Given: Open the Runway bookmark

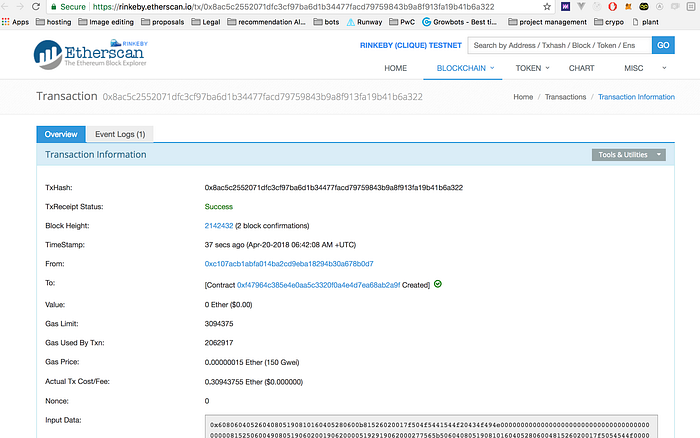Looking at the screenshot, I should 364,22.
